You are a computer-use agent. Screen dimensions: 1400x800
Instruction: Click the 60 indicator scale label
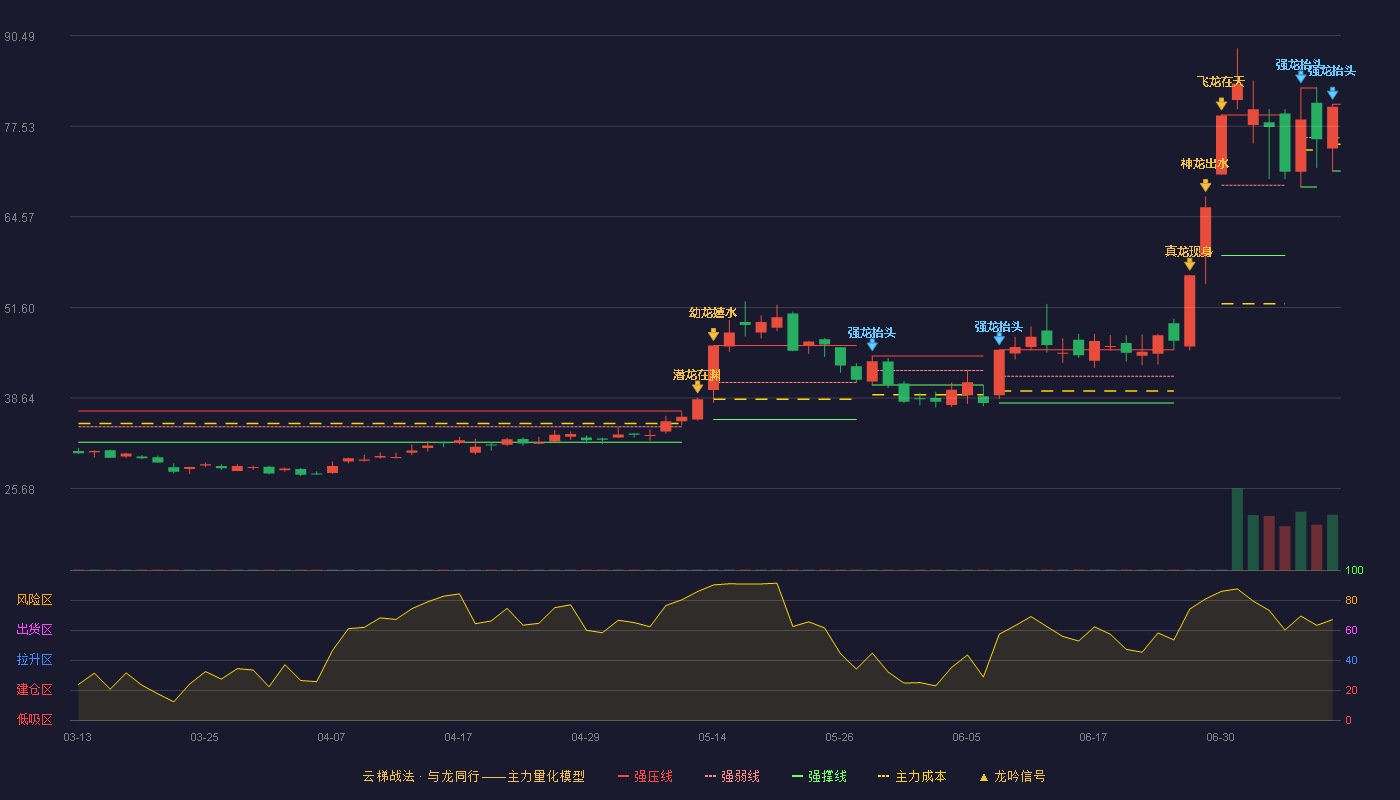tap(1351, 631)
